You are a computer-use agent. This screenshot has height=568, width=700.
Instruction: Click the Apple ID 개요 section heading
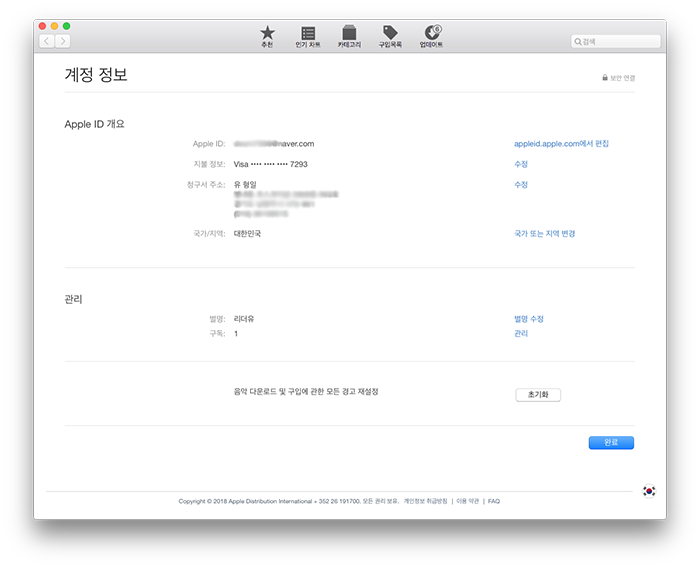pos(94,124)
